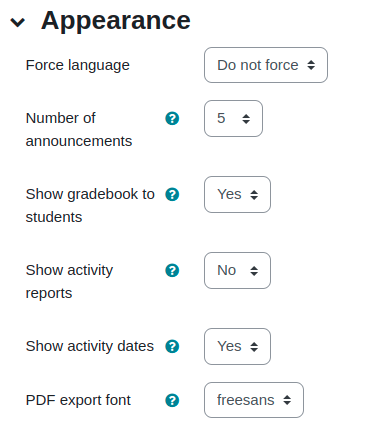Click the arrows on Do not force selector
This screenshot has width=384, height=427.
tap(311, 65)
